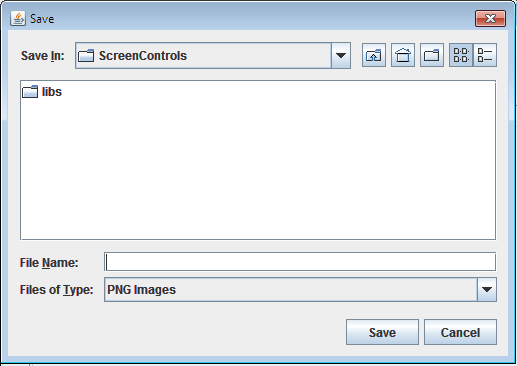Click the Java icon in title bar

coord(18,18)
